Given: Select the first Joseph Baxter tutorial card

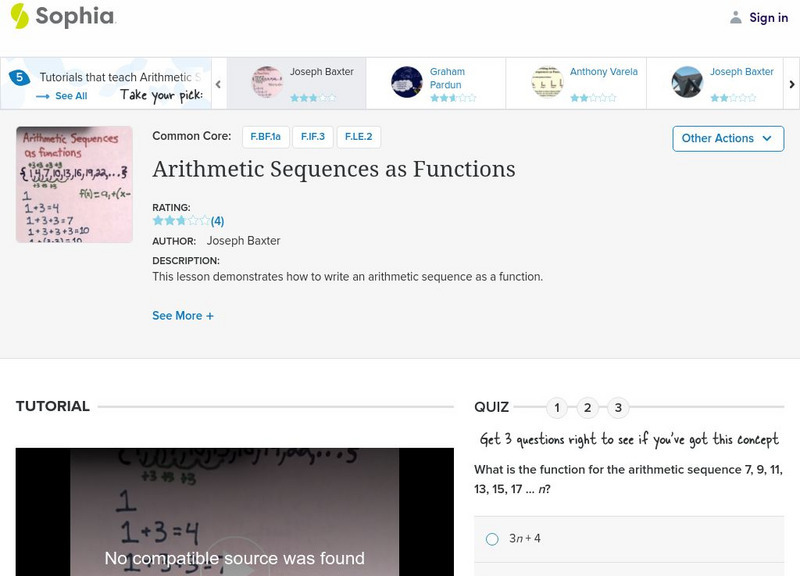Looking at the screenshot, I should point(296,83).
